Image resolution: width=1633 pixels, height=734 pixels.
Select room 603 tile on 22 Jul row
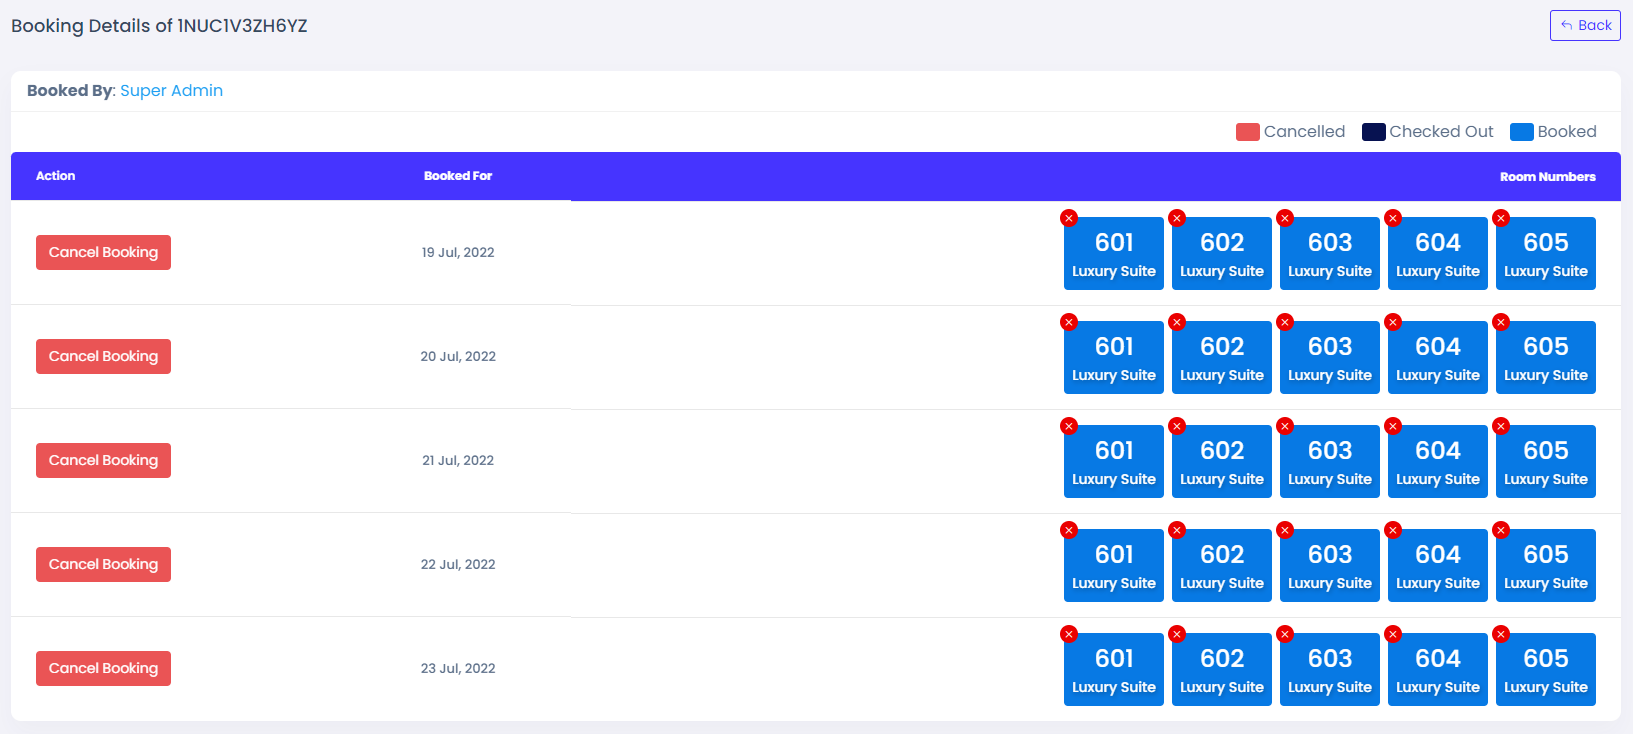(x=1330, y=567)
